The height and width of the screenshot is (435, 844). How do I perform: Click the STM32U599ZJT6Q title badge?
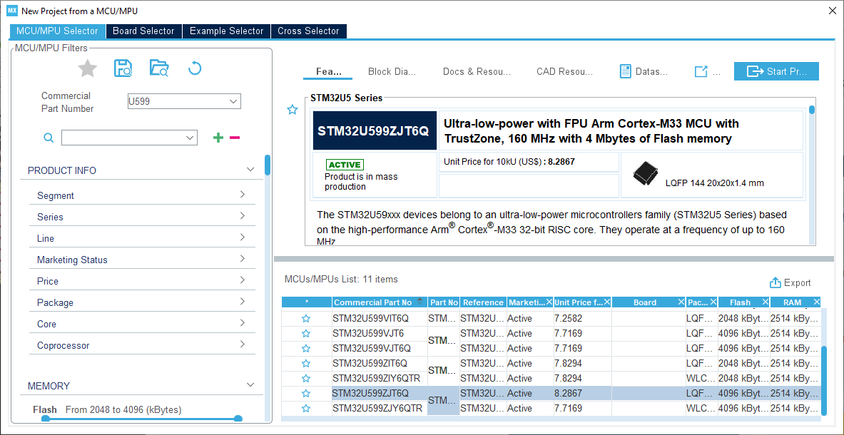(375, 131)
